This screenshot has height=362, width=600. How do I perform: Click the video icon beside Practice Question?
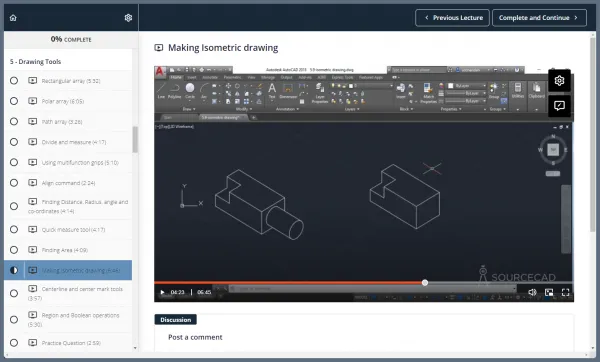(x=33, y=343)
